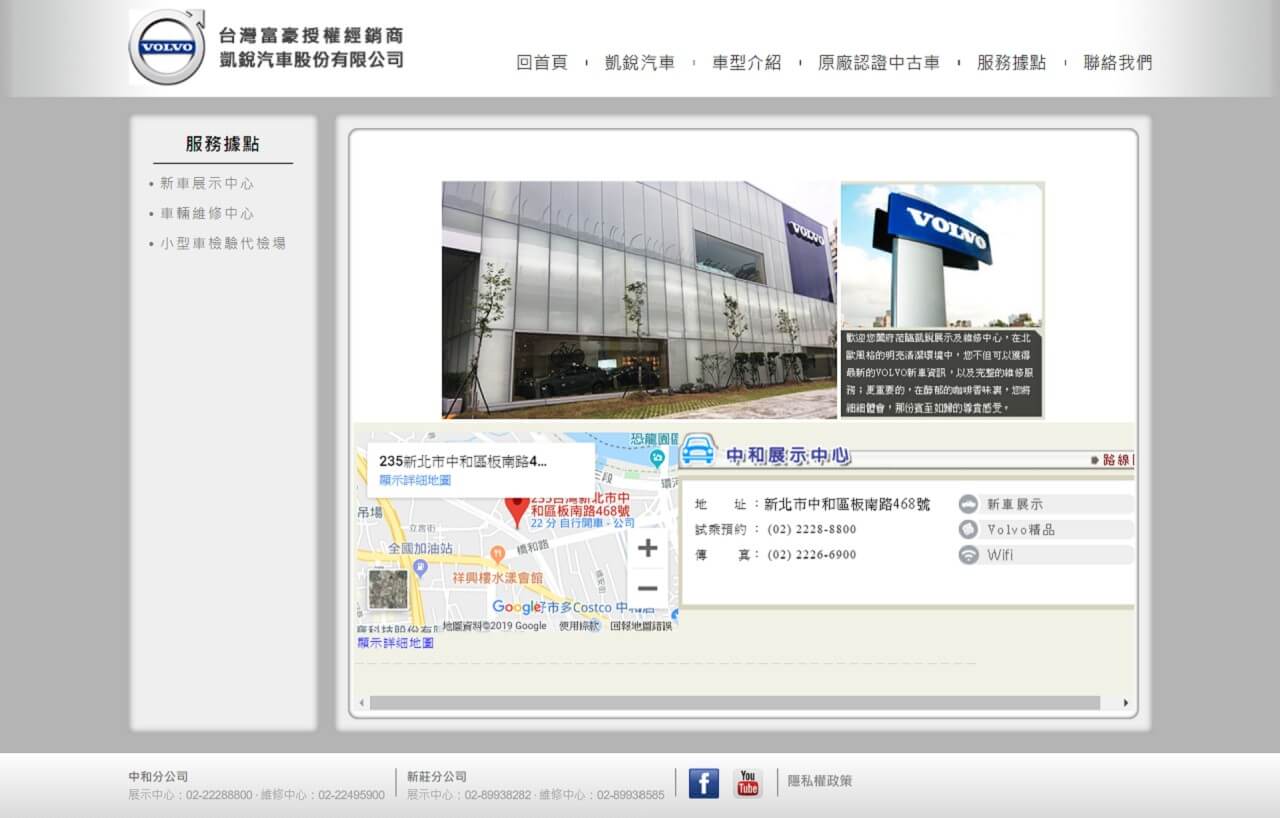The image size is (1280, 818).
Task: Go to 回首頁 in navigation
Action: (542, 62)
